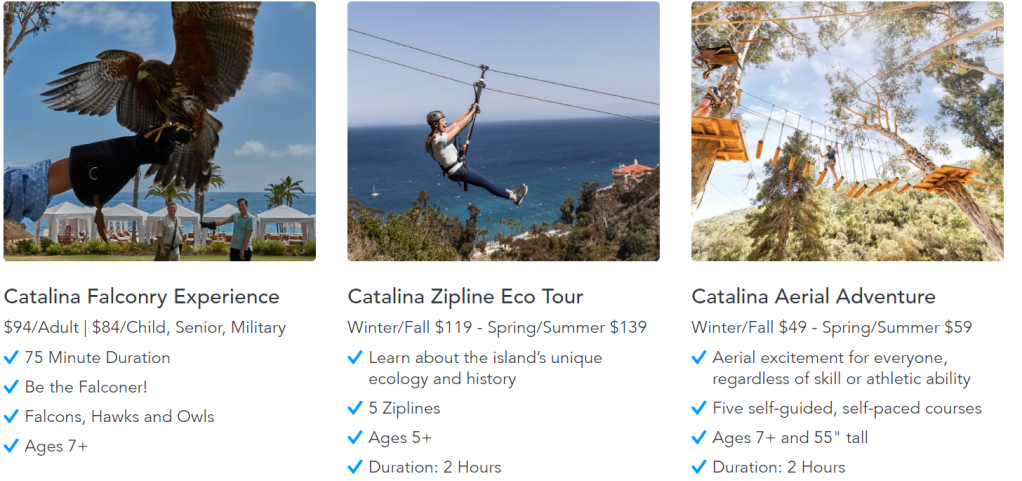Click checkmark beside 75 Minute Duration
The width and height of the screenshot is (1022, 481).
pos(11,357)
